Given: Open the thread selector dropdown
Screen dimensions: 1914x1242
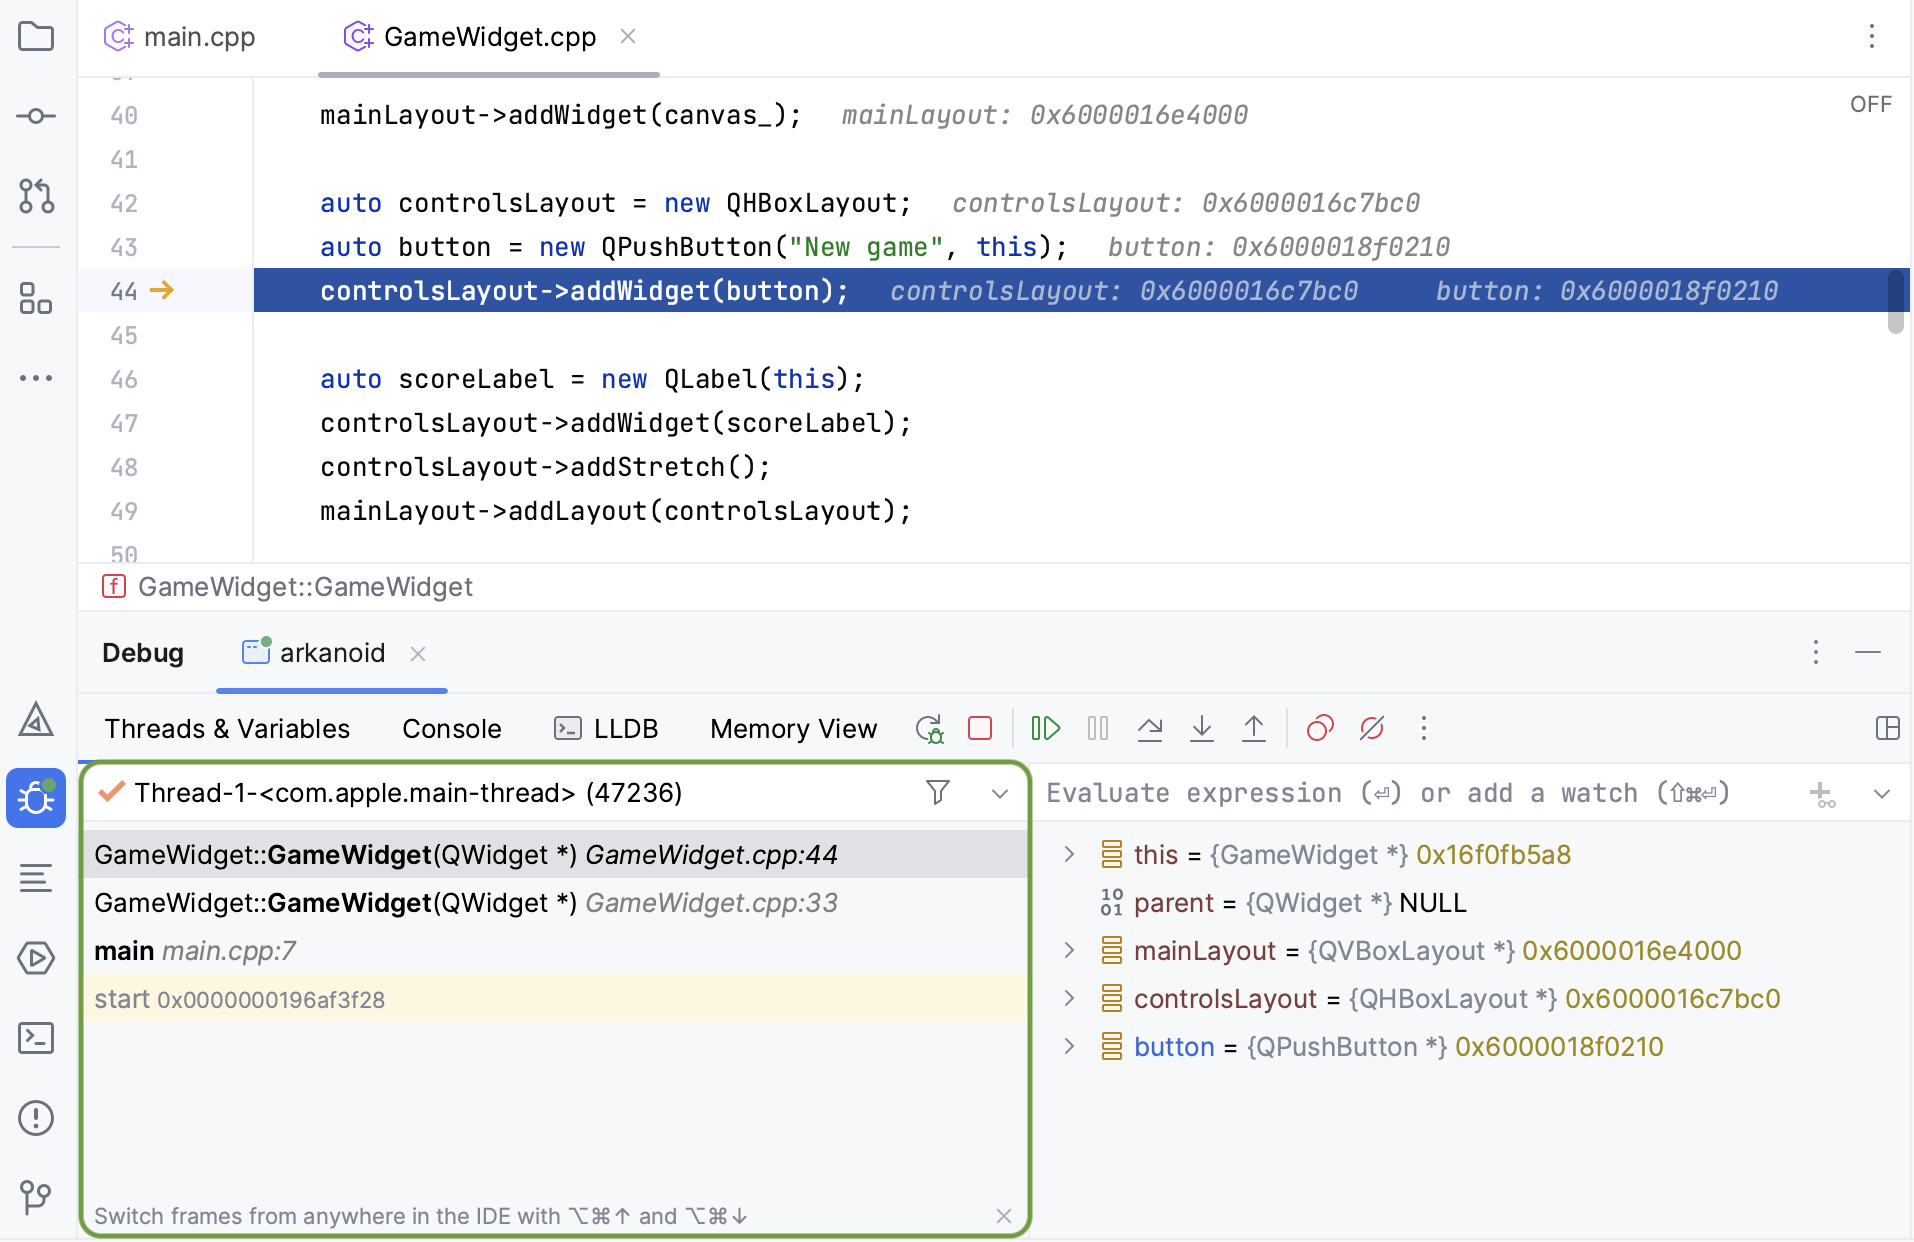Looking at the screenshot, I should click(1000, 793).
